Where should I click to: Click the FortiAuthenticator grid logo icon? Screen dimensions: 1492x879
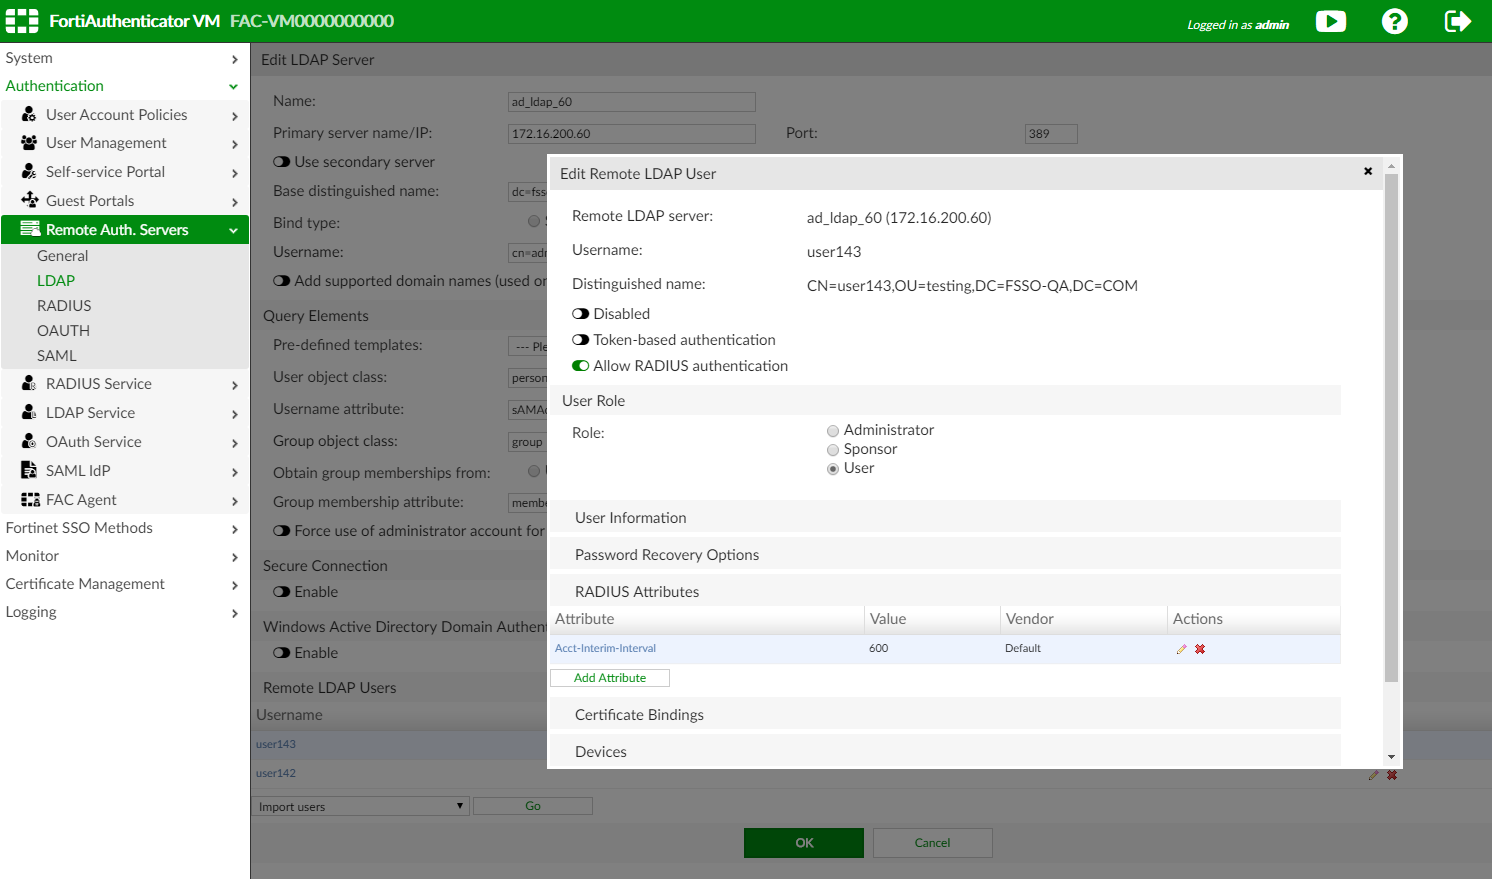(x=22, y=21)
